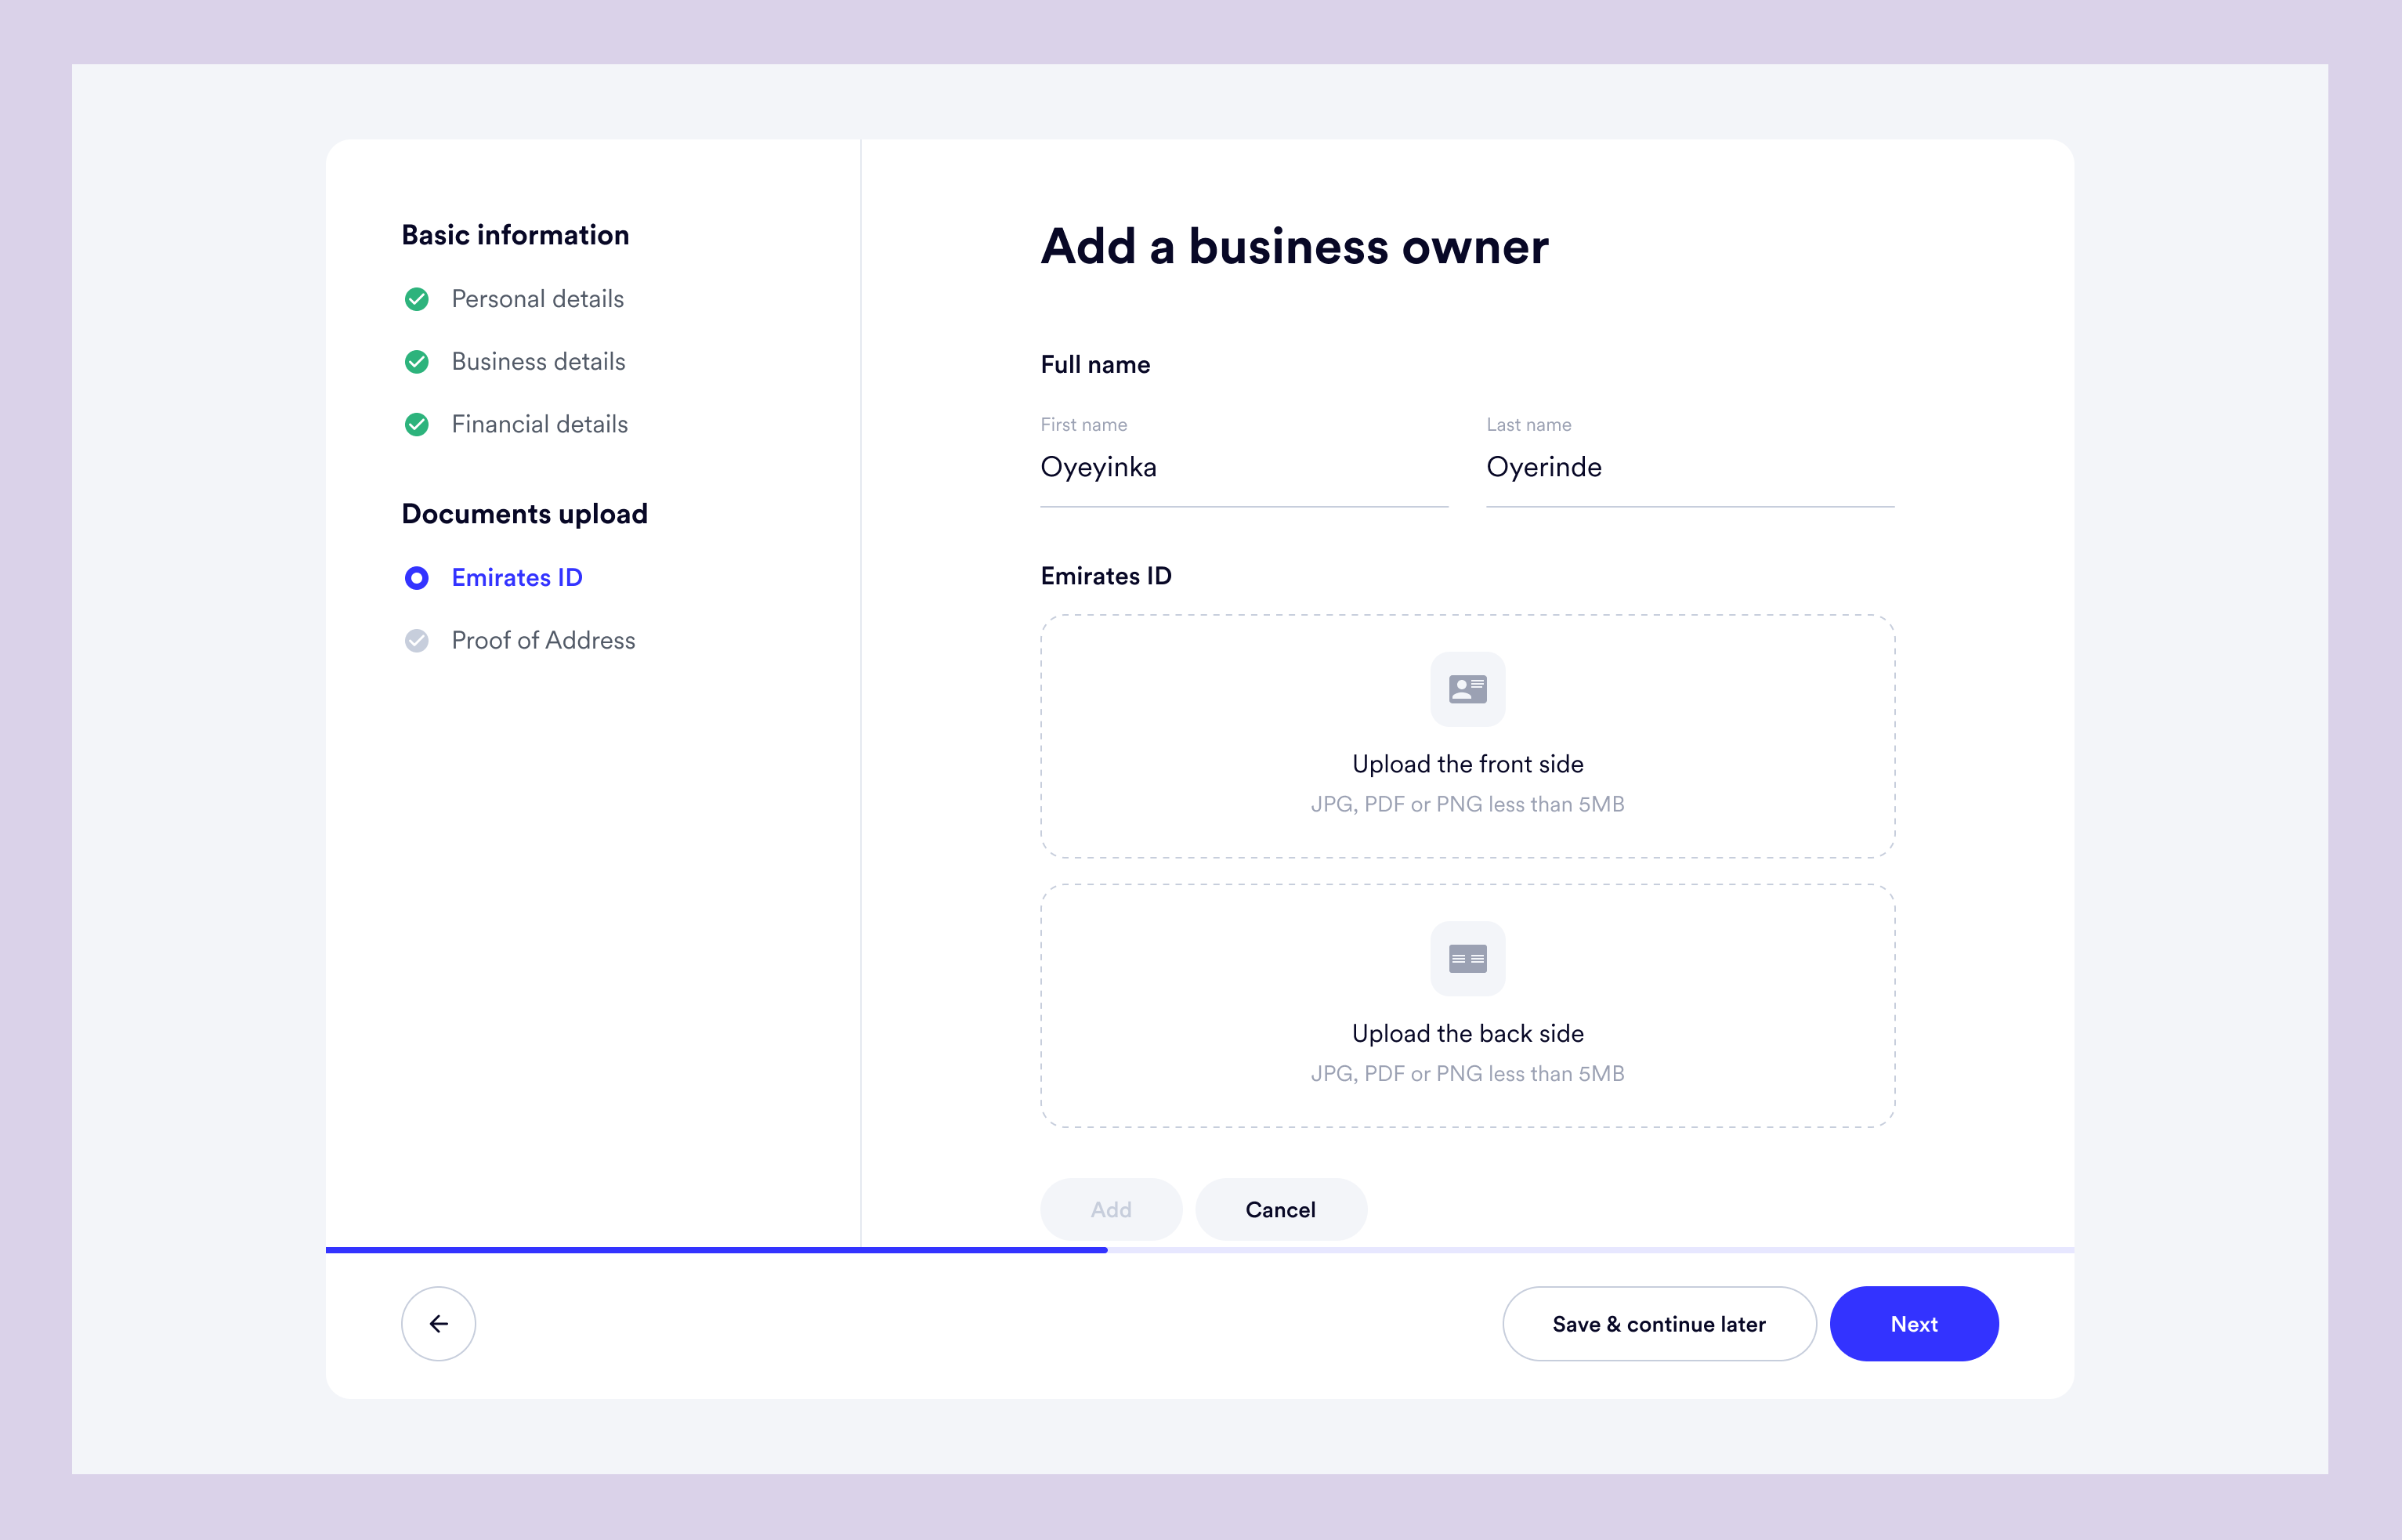Select the Emirates ID radio indicator
Image resolution: width=2402 pixels, height=1540 pixels.
coord(417,578)
